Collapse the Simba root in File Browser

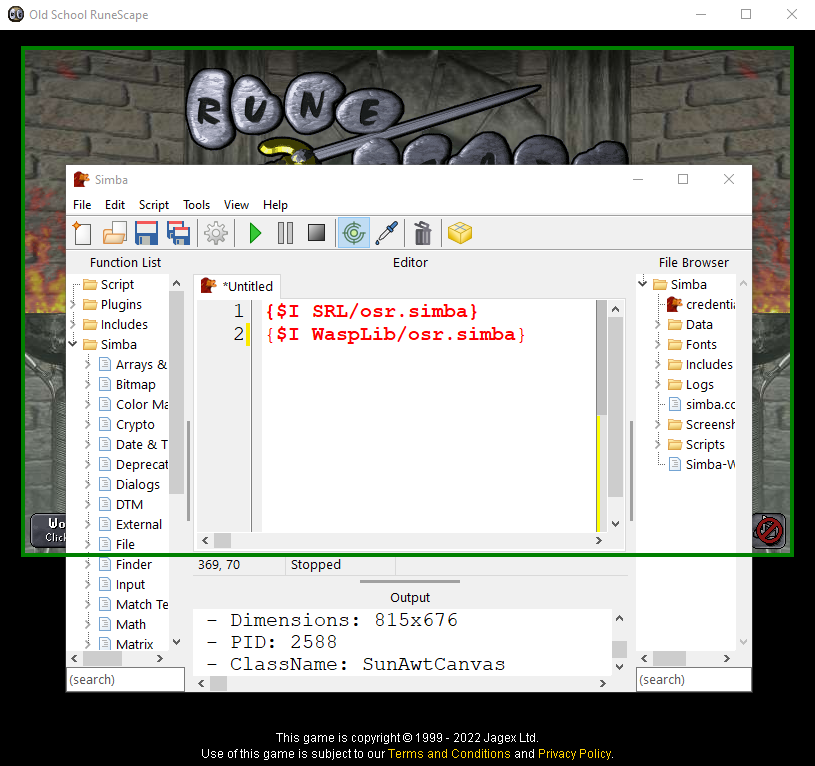coord(643,283)
